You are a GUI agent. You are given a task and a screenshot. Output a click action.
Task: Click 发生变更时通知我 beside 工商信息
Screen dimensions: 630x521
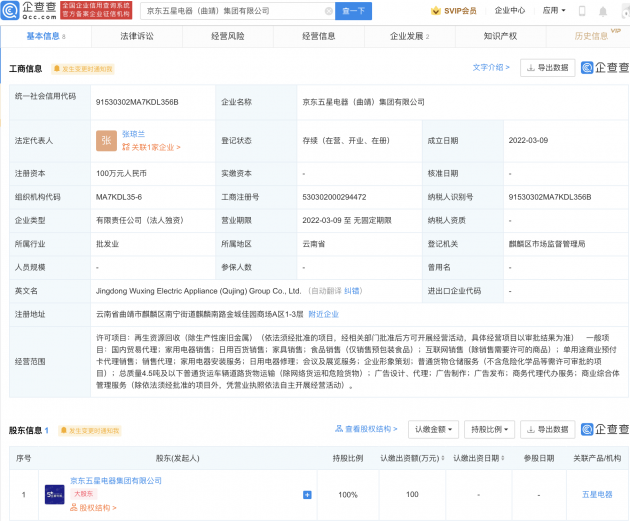[83, 69]
